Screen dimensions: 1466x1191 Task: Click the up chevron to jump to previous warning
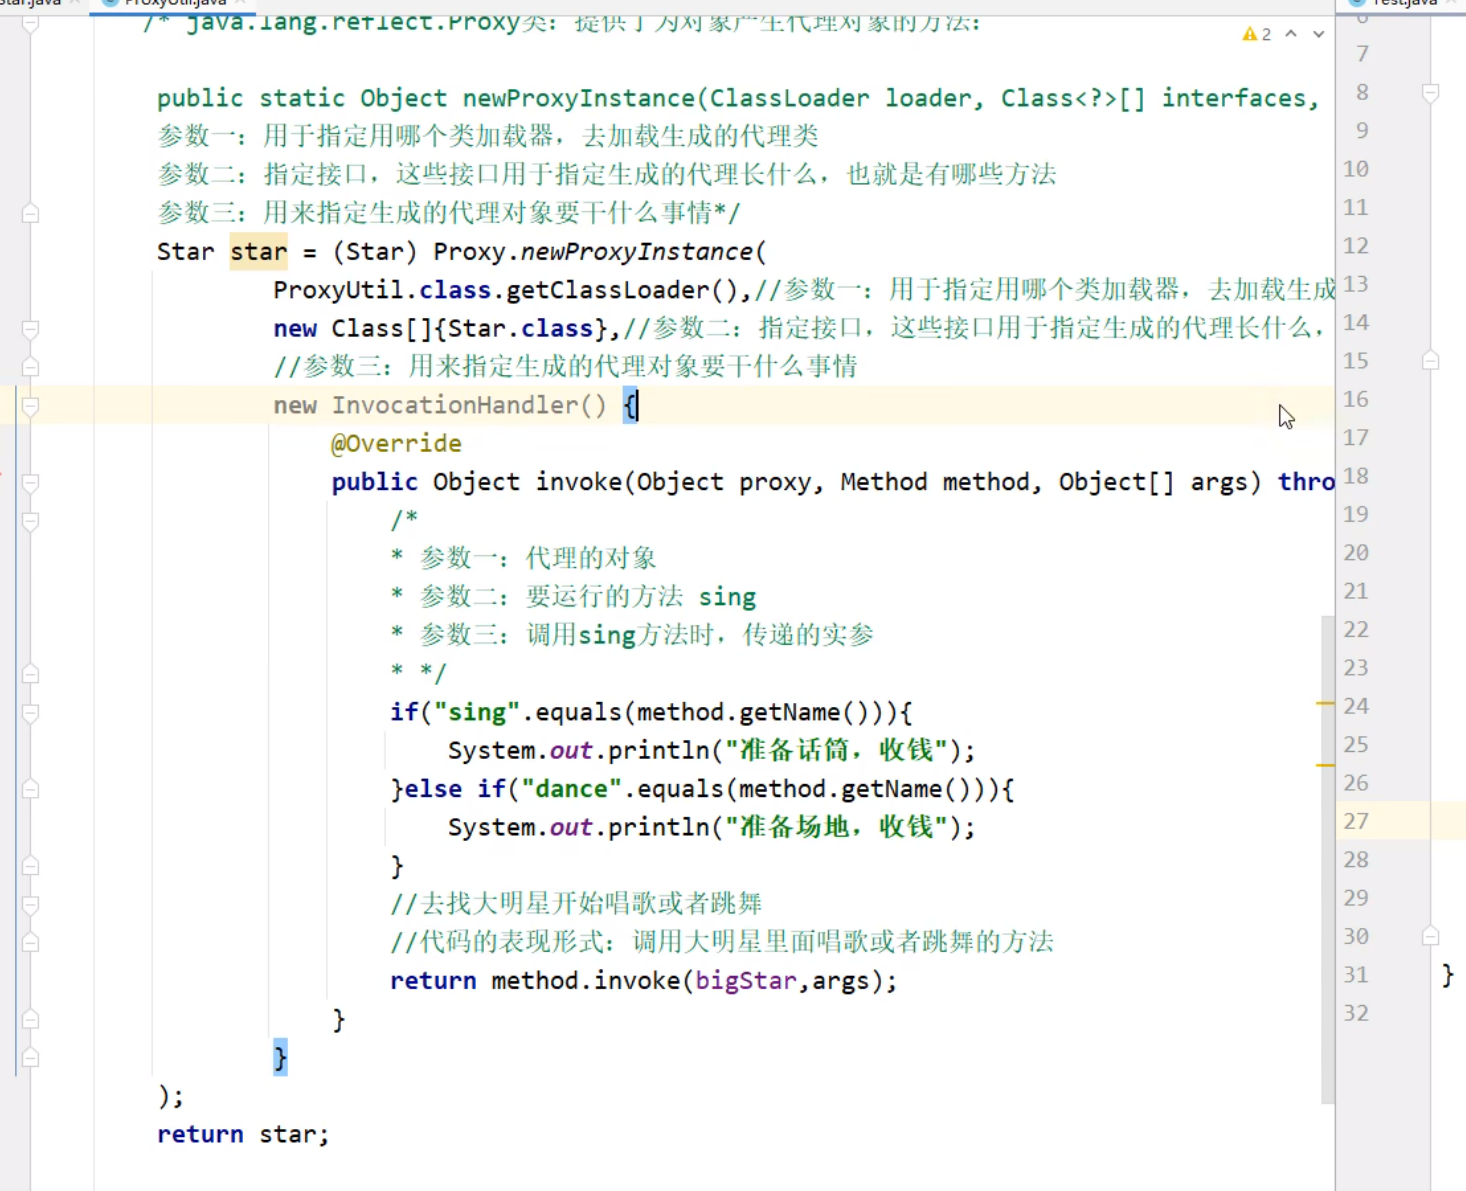(x=1290, y=33)
